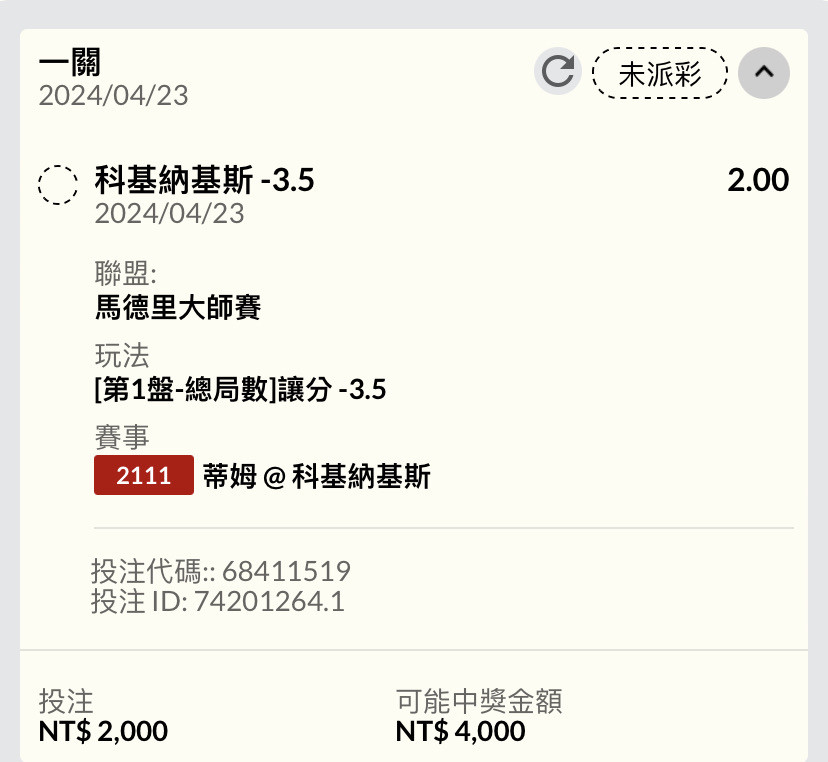The image size is (828, 762).
Task: Click the refresh icon beside 未派彩
Action: [558, 71]
